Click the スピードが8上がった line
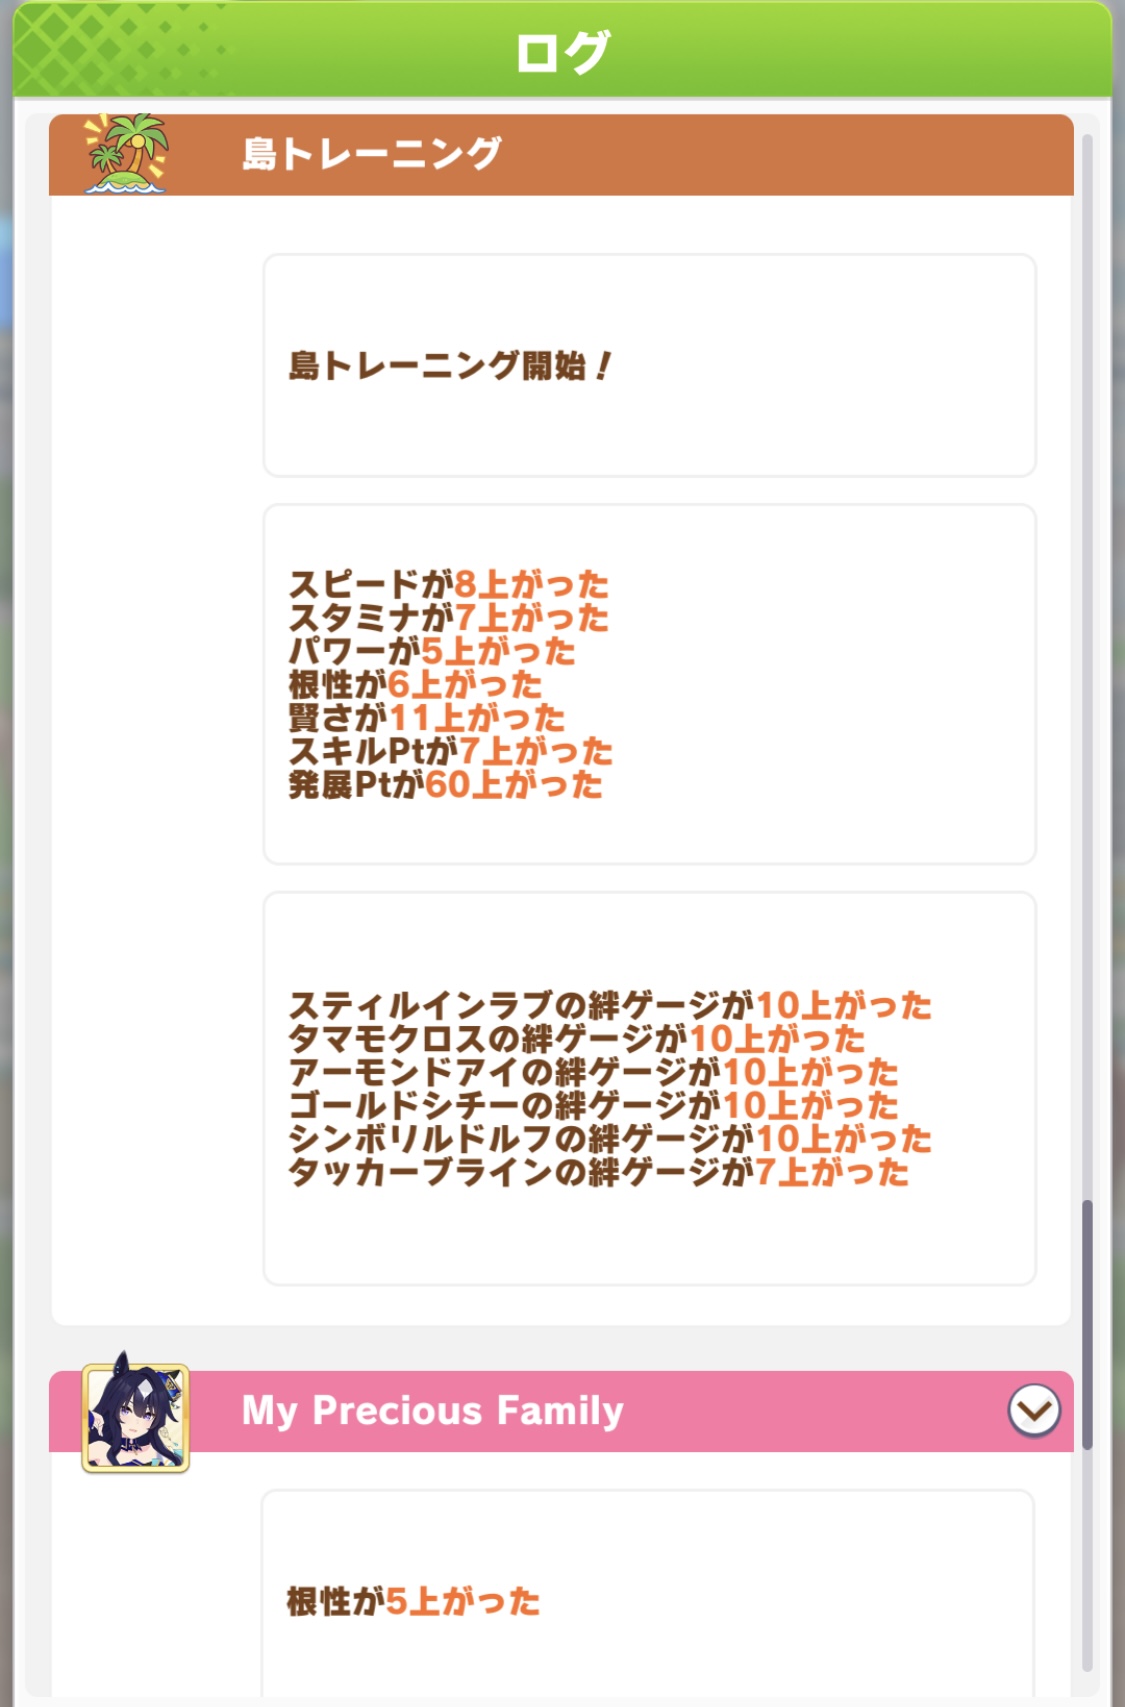The width and height of the screenshot is (1125, 1707). [x=448, y=584]
